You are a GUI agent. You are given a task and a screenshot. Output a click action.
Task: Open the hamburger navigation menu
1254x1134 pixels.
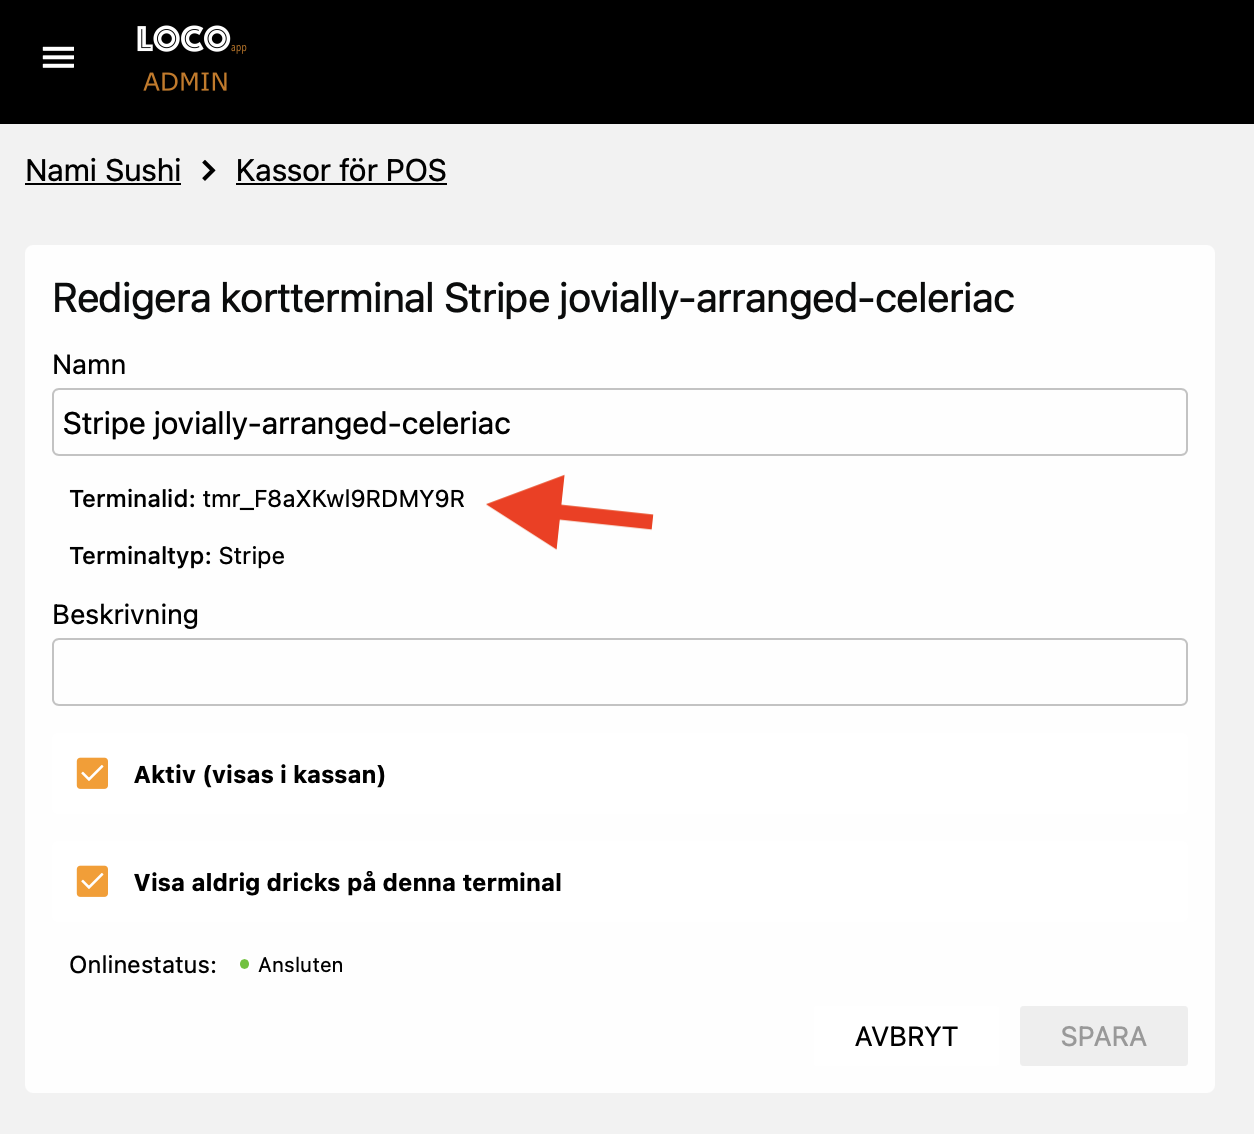click(x=58, y=58)
